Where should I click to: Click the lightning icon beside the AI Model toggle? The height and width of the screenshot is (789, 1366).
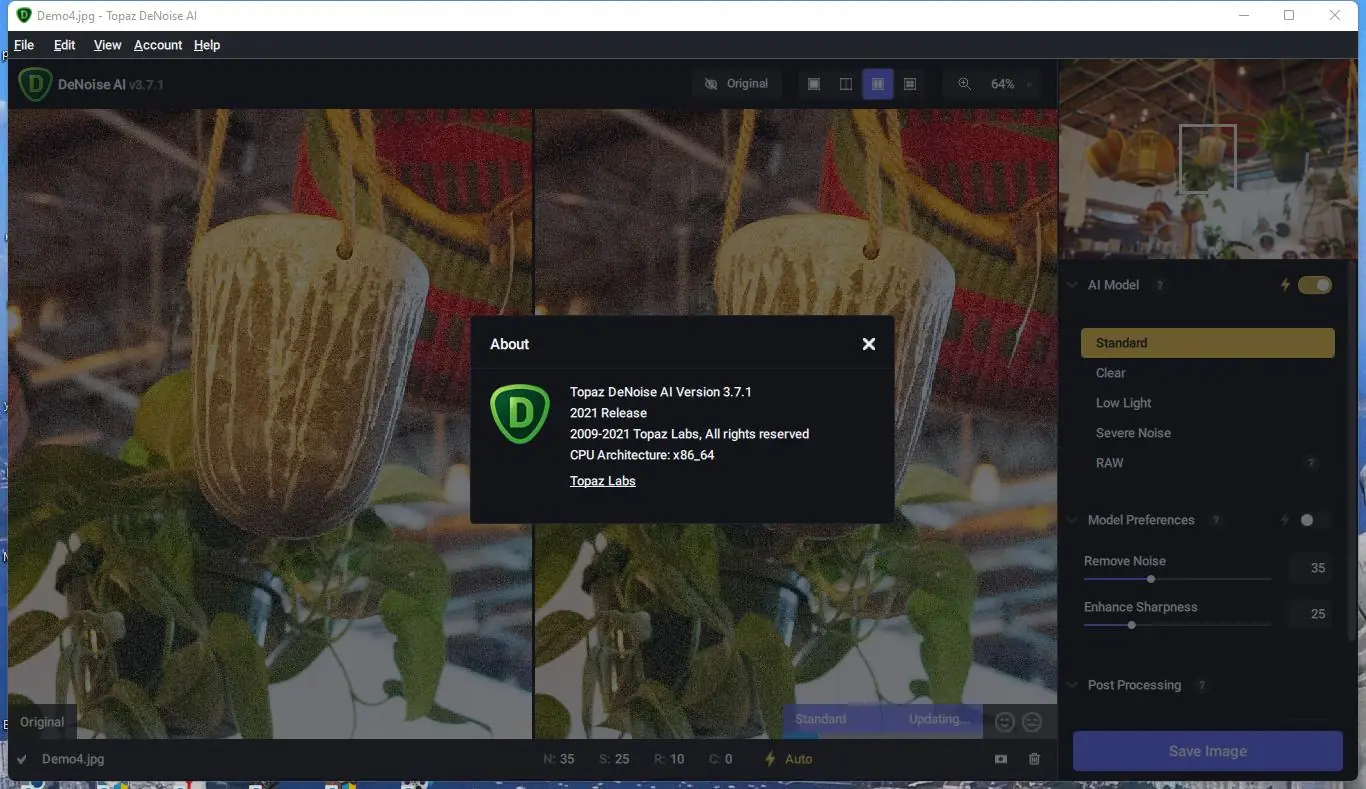click(x=1286, y=285)
